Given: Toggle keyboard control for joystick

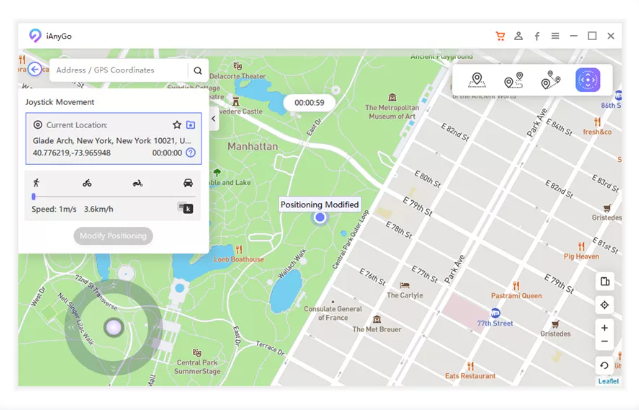Looking at the screenshot, I should 186,208.
